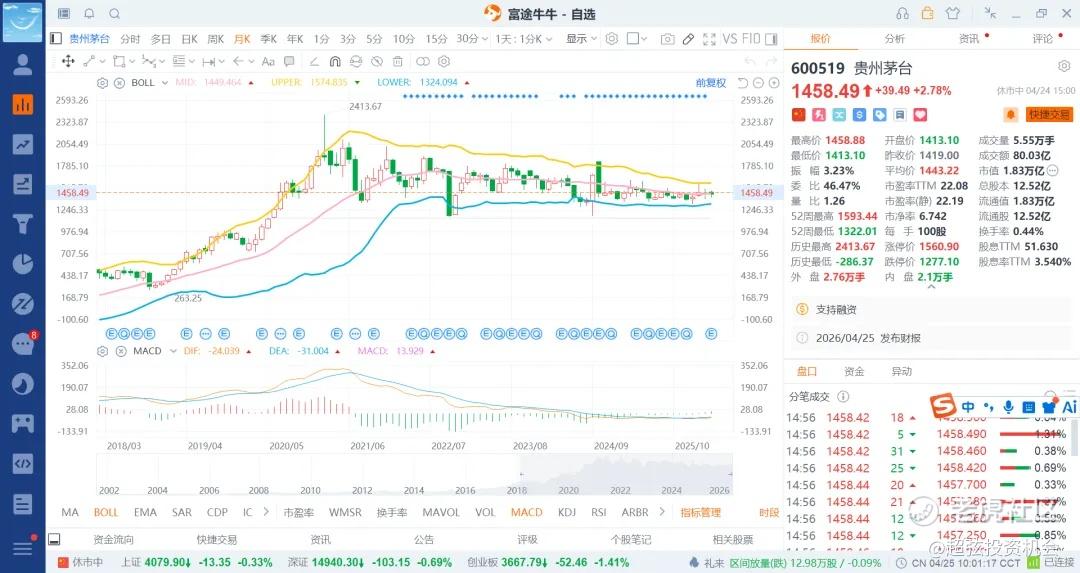Image resolution: width=1080 pixels, height=573 pixels.
Task: Expand more sub indicators after ARBR
Action: pos(662,512)
